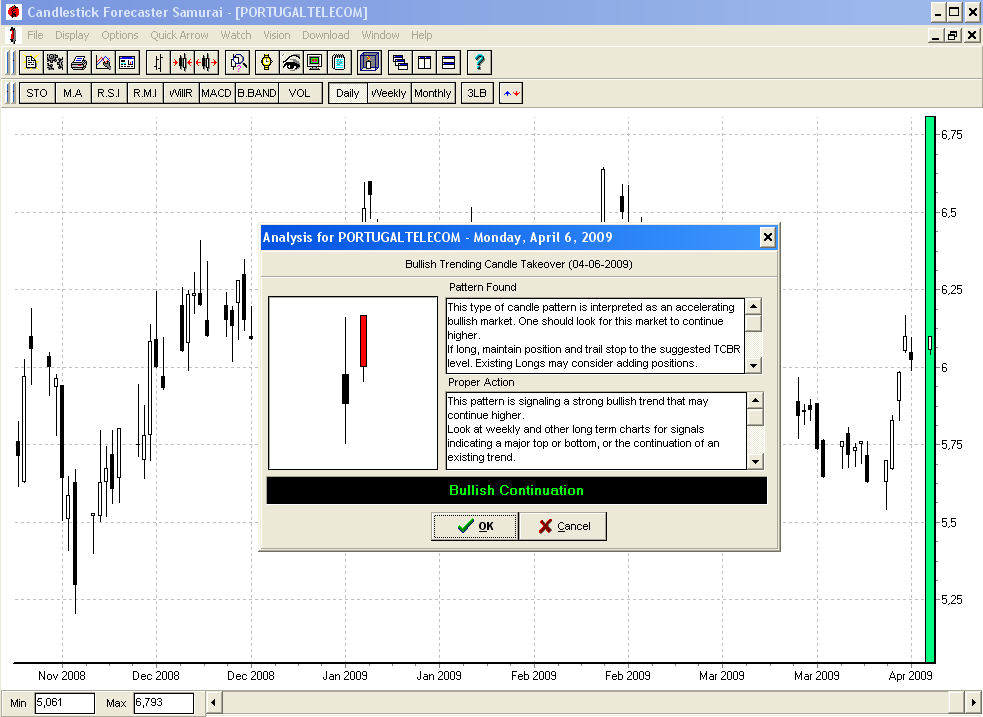This screenshot has height=717, width=983.
Task: Click the new document toolbar icon
Action: (x=31, y=62)
